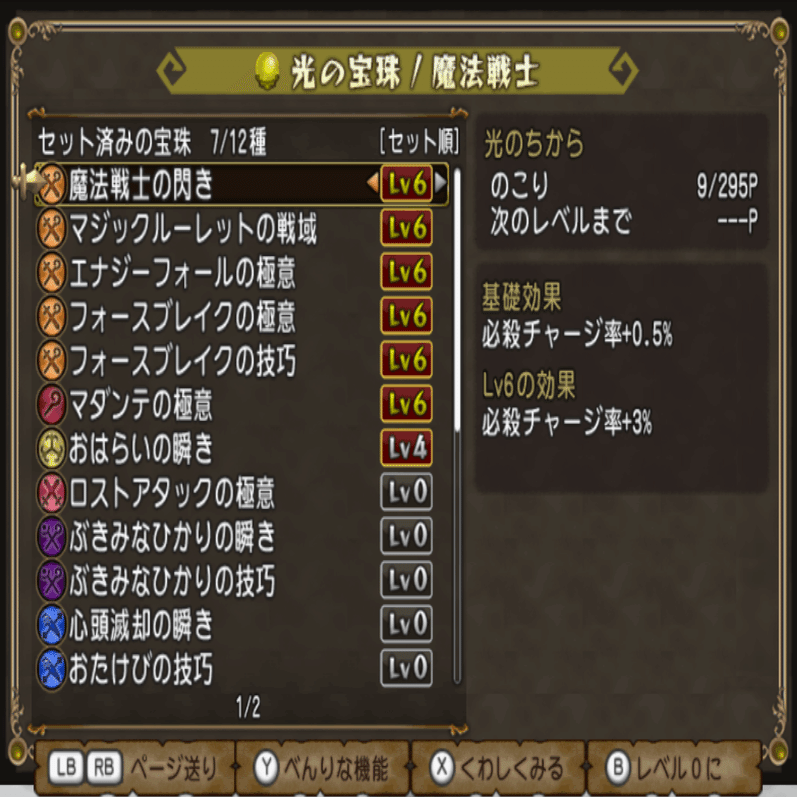Increase 魔法戦士の閃き level with right arrow
Viewport: 797px width, 797px height.
pyautogui.click(x=441, y=183)
